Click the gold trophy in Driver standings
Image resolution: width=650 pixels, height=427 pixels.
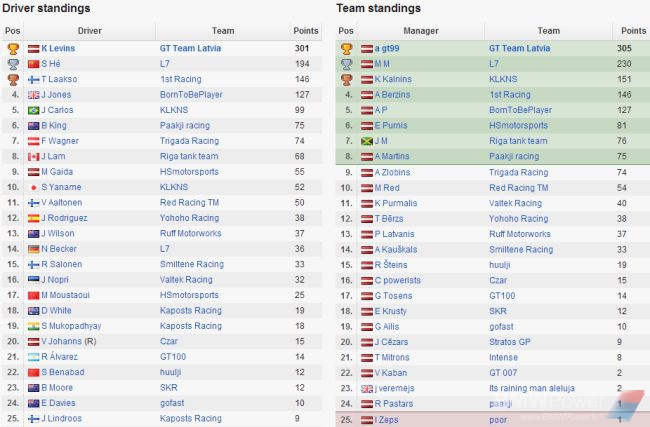[x=13, y=49]
